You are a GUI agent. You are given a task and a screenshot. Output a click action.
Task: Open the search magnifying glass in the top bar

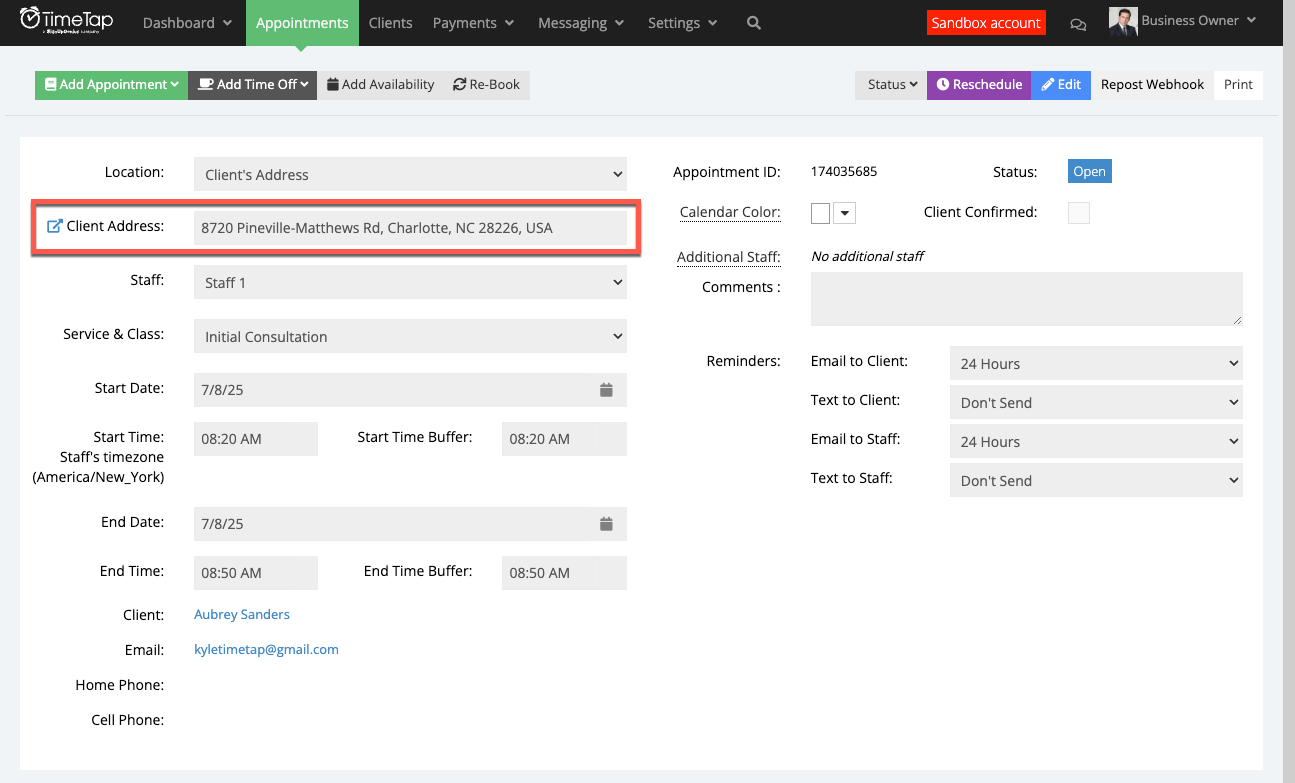point(753,22)
